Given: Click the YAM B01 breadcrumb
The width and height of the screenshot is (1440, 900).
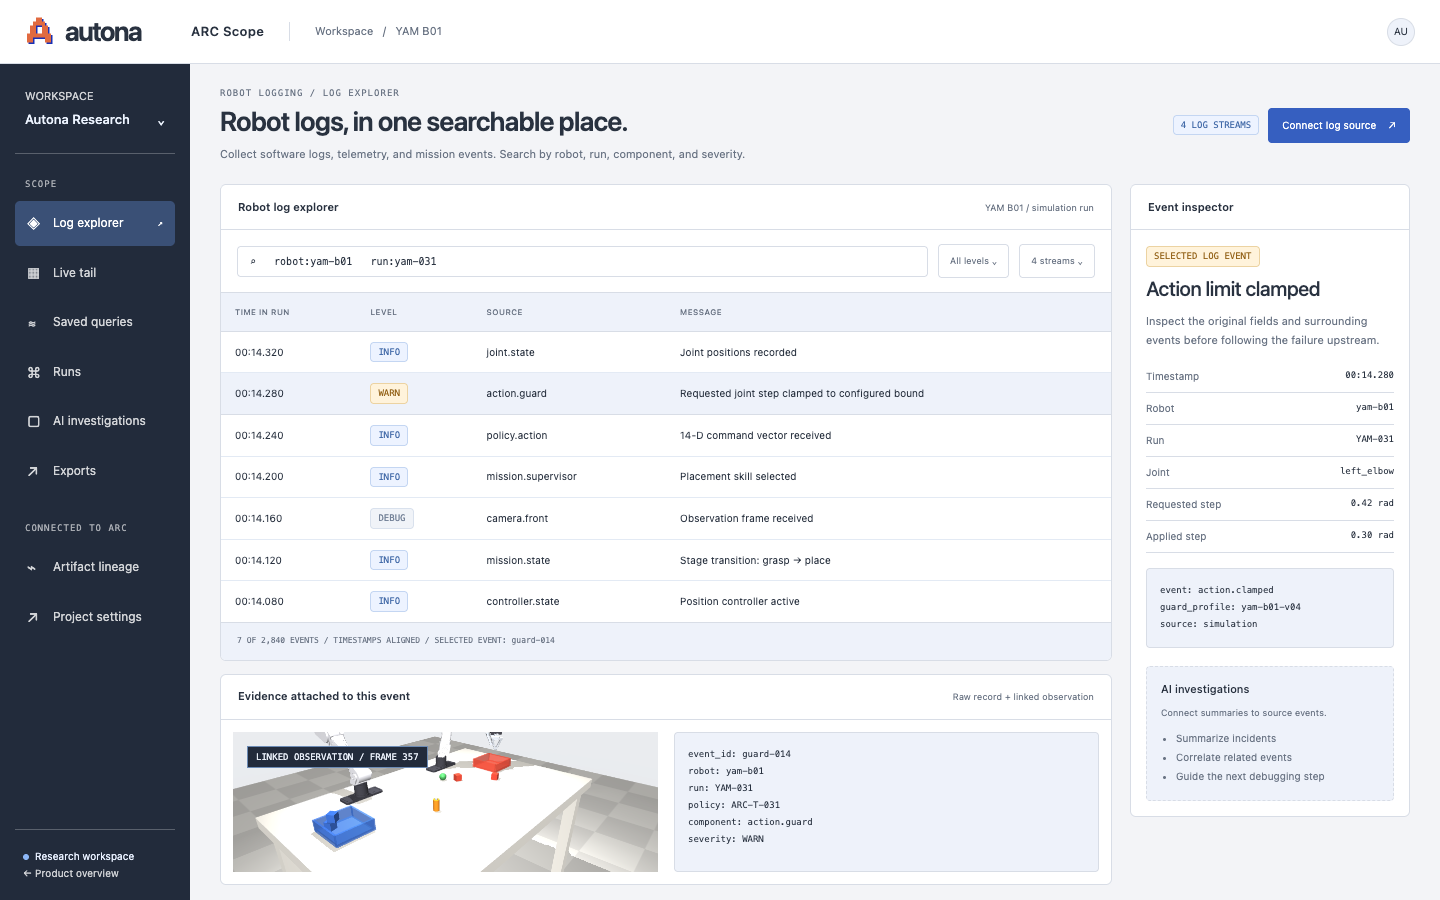Looking at the screenshot, I should [x=419, y=32].
